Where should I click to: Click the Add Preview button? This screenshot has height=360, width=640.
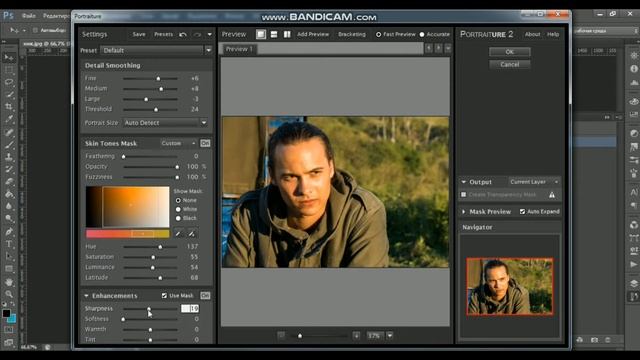[x=313, y=34]
